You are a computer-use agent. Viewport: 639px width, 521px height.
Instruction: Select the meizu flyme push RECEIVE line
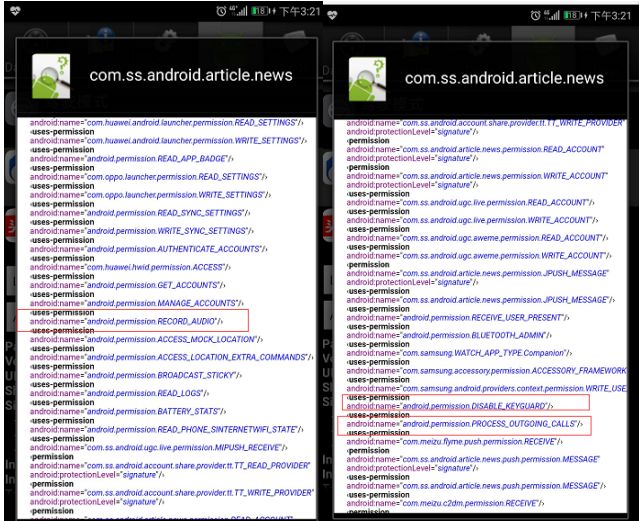tap(454, 442)
